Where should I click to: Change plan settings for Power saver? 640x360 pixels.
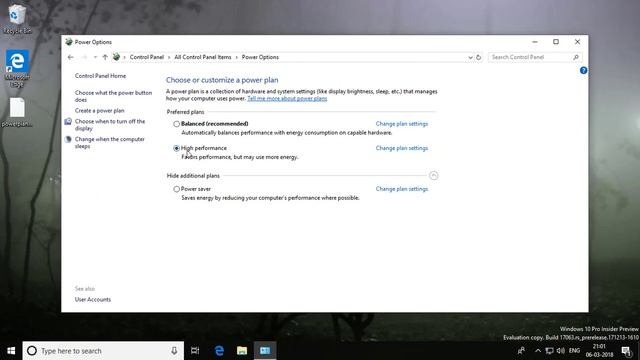[x=402, y=189]
